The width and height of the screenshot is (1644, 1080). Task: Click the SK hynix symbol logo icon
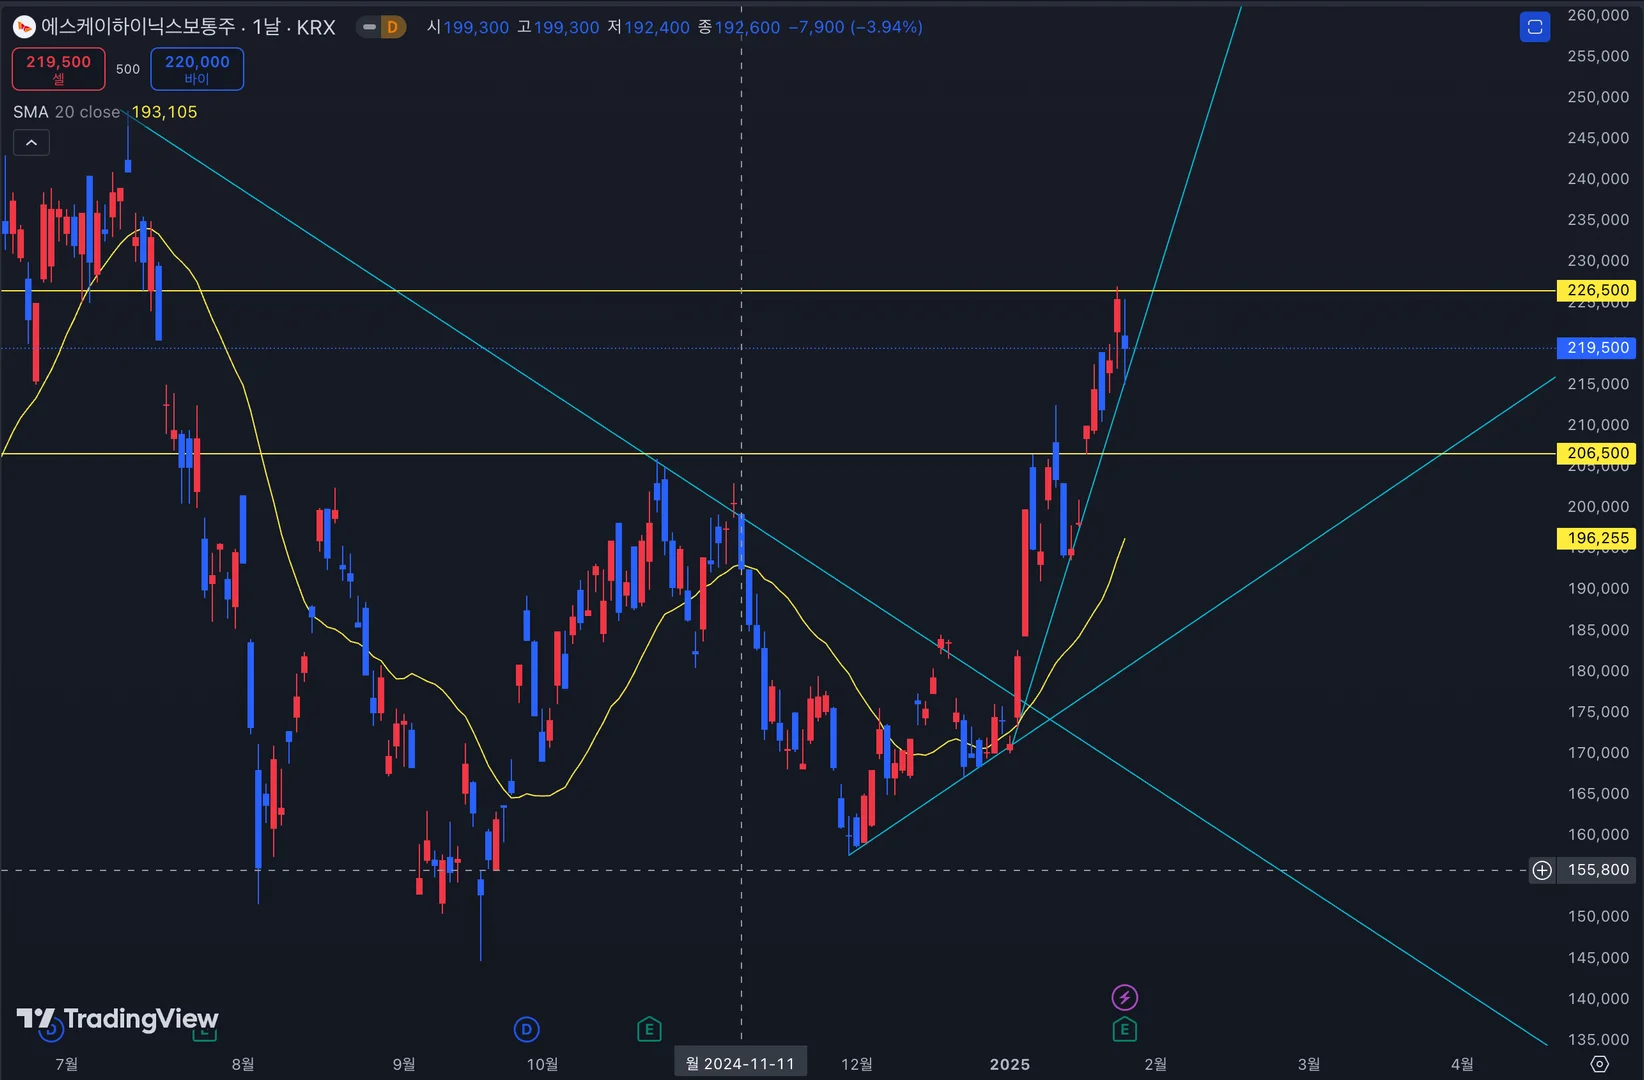click(24, 27)
